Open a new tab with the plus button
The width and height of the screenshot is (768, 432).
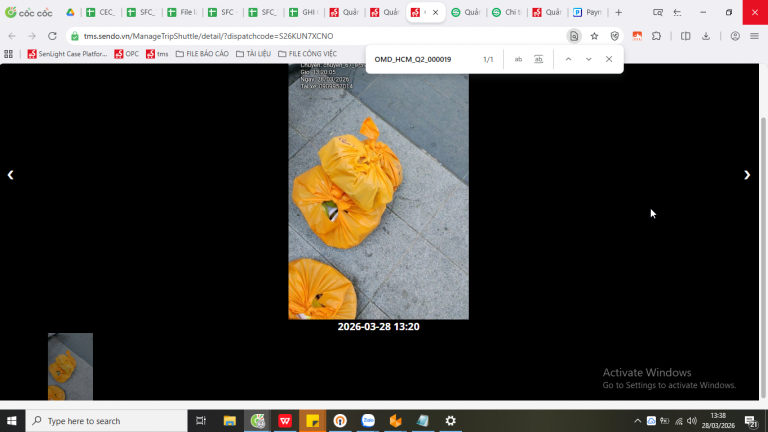pos(619,13)
